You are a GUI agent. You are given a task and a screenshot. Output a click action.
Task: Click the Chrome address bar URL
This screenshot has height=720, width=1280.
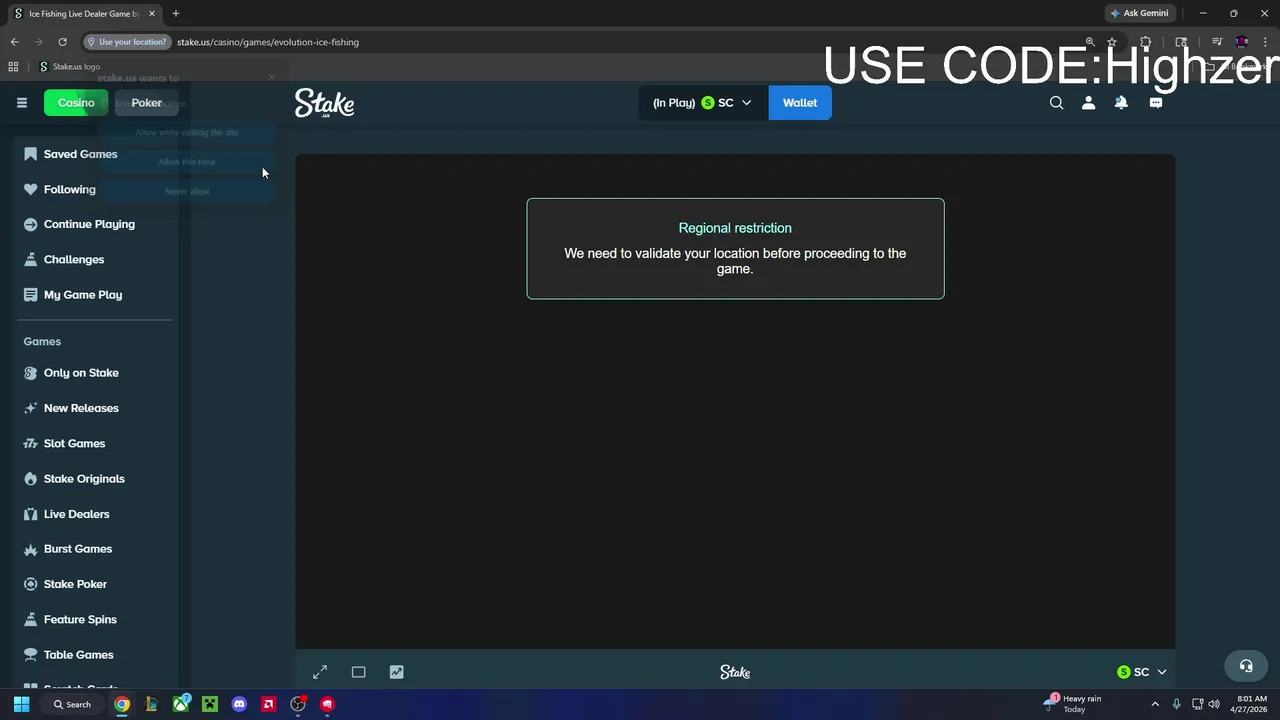coord(268,42)
